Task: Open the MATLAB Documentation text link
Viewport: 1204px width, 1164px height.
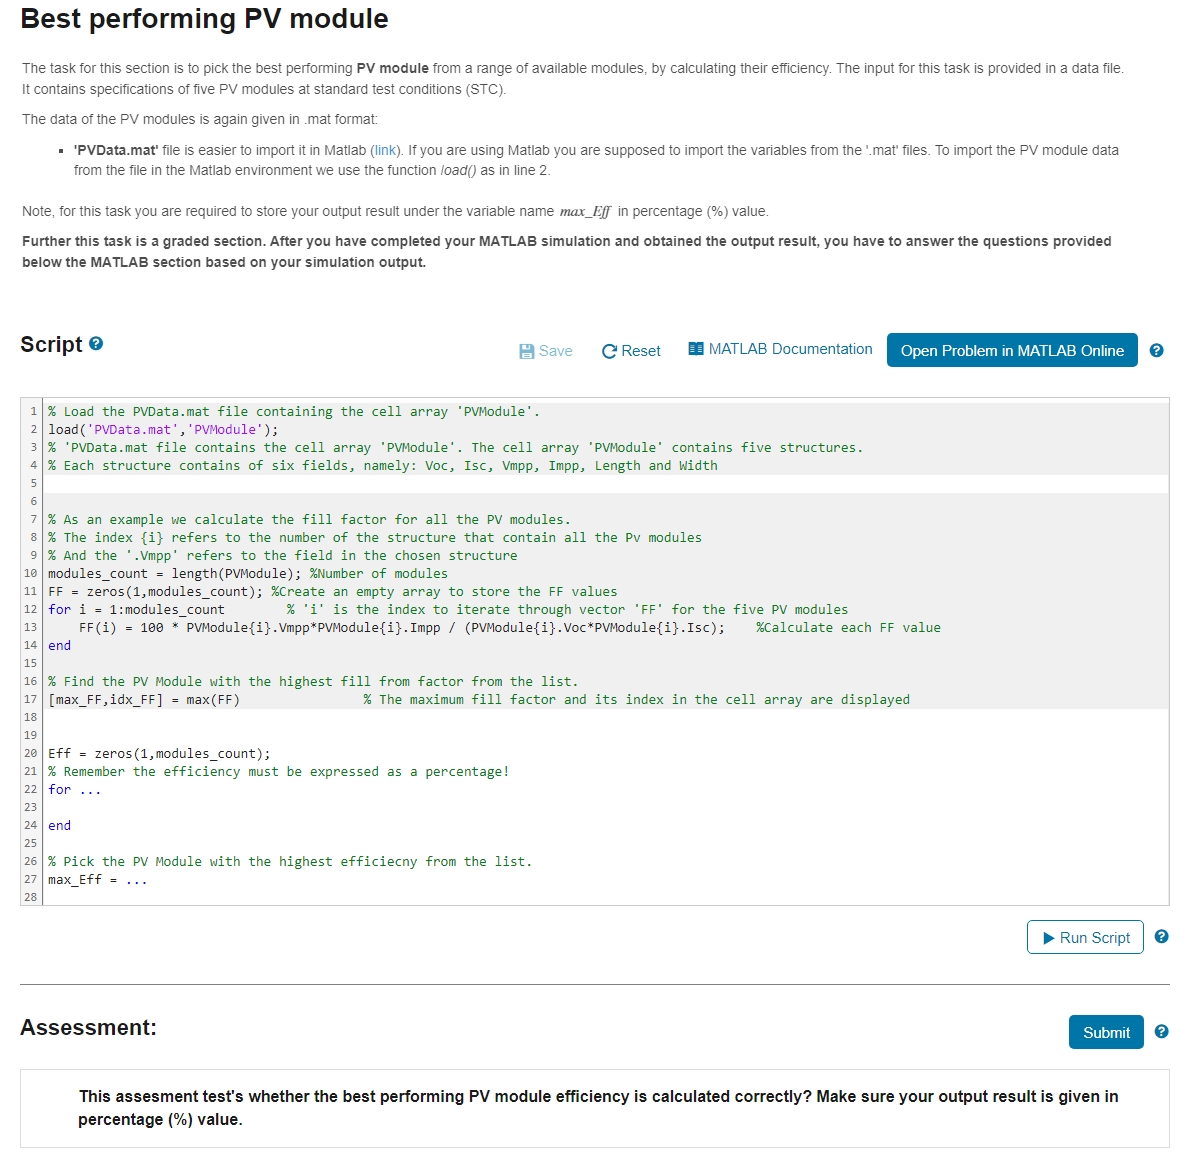Action: click(790, 349)
